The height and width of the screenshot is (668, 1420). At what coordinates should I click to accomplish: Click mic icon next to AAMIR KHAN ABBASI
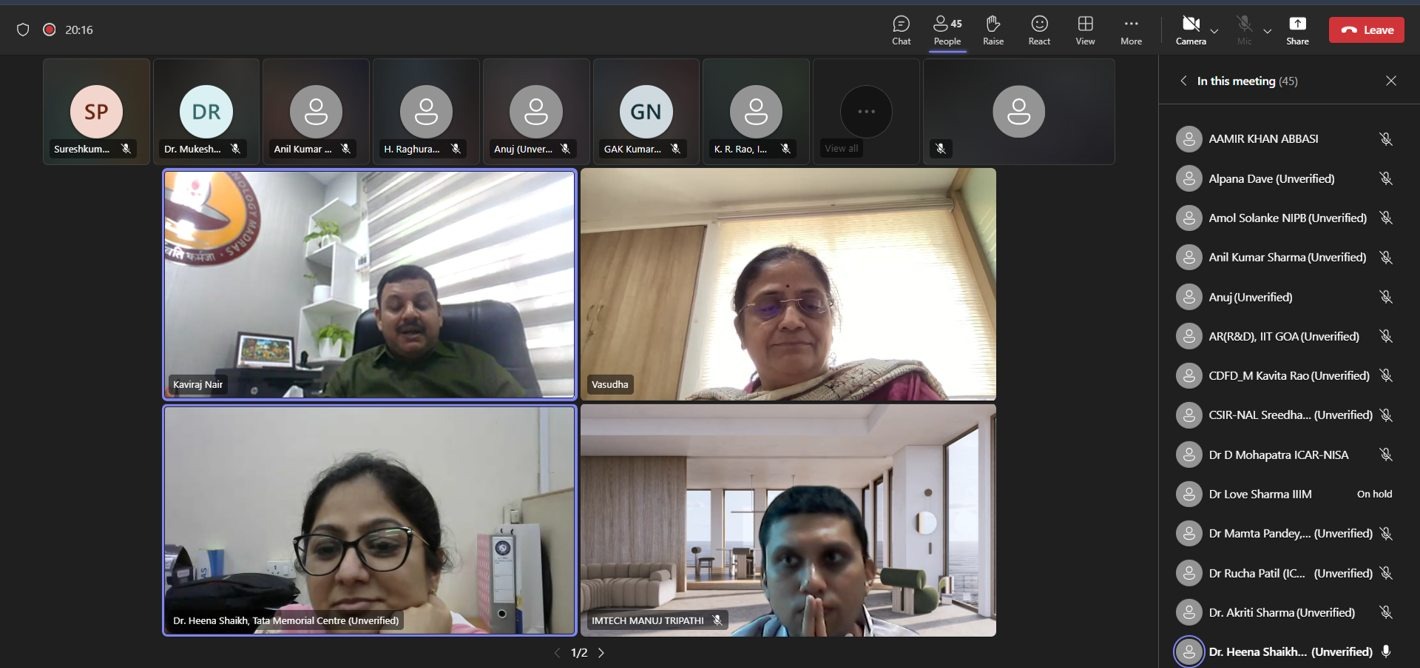(1385, 139)
